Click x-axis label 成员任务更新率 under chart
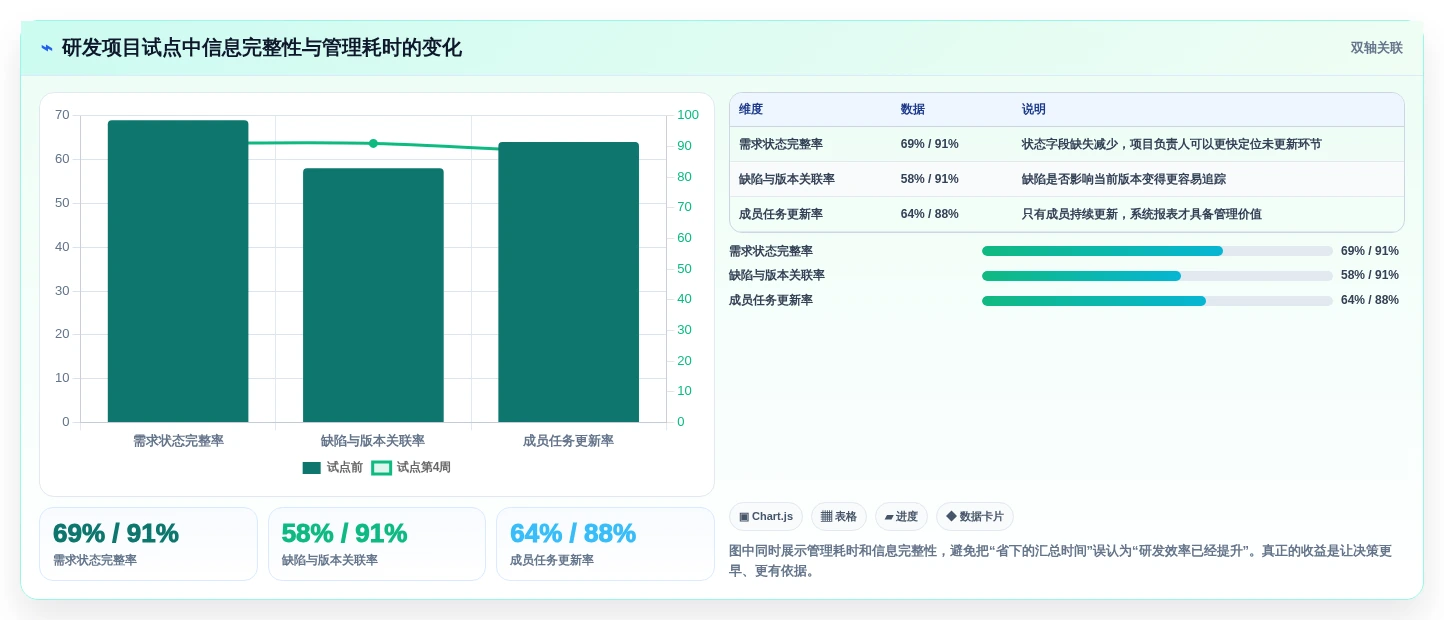This screenshot has height=620, width=1444. coord(568,441)
